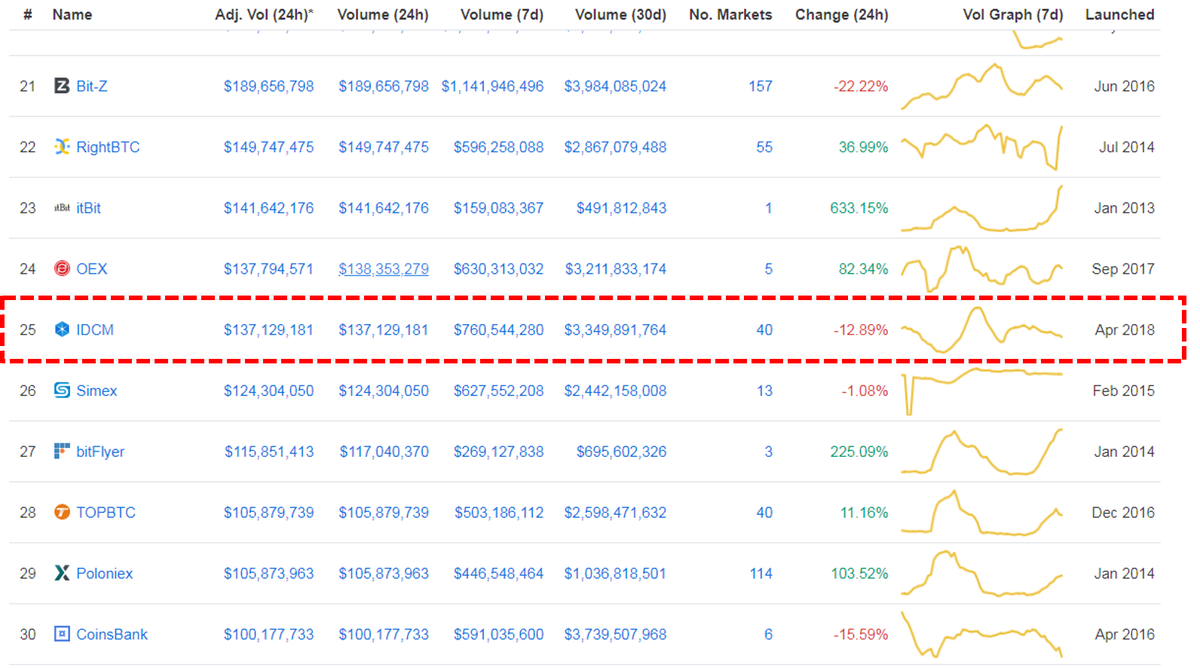Image resolution: width=1200 pixels, height=668 pixels.
Task: Click the Poloniex logo icon
Action: (62, 573)
